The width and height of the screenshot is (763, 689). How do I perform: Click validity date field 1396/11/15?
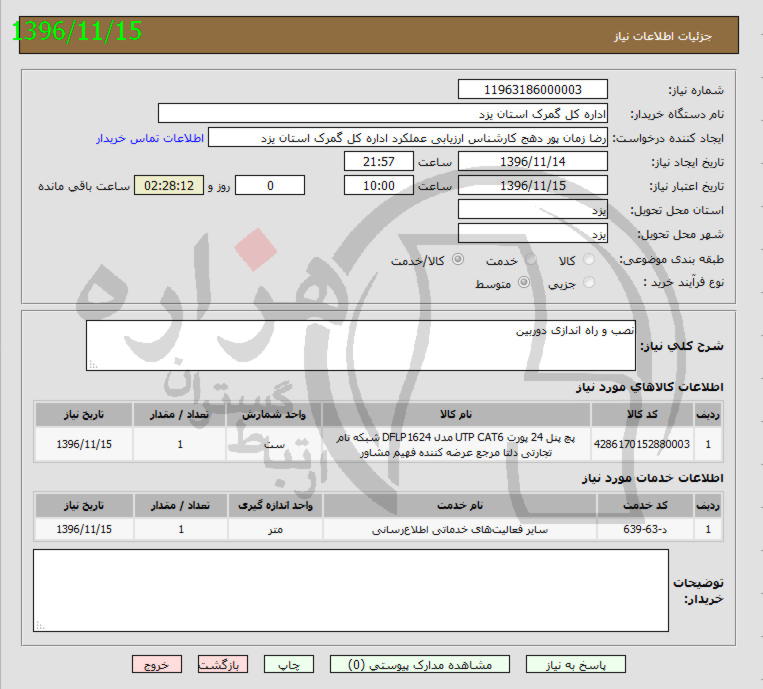[x=533, y=185]
